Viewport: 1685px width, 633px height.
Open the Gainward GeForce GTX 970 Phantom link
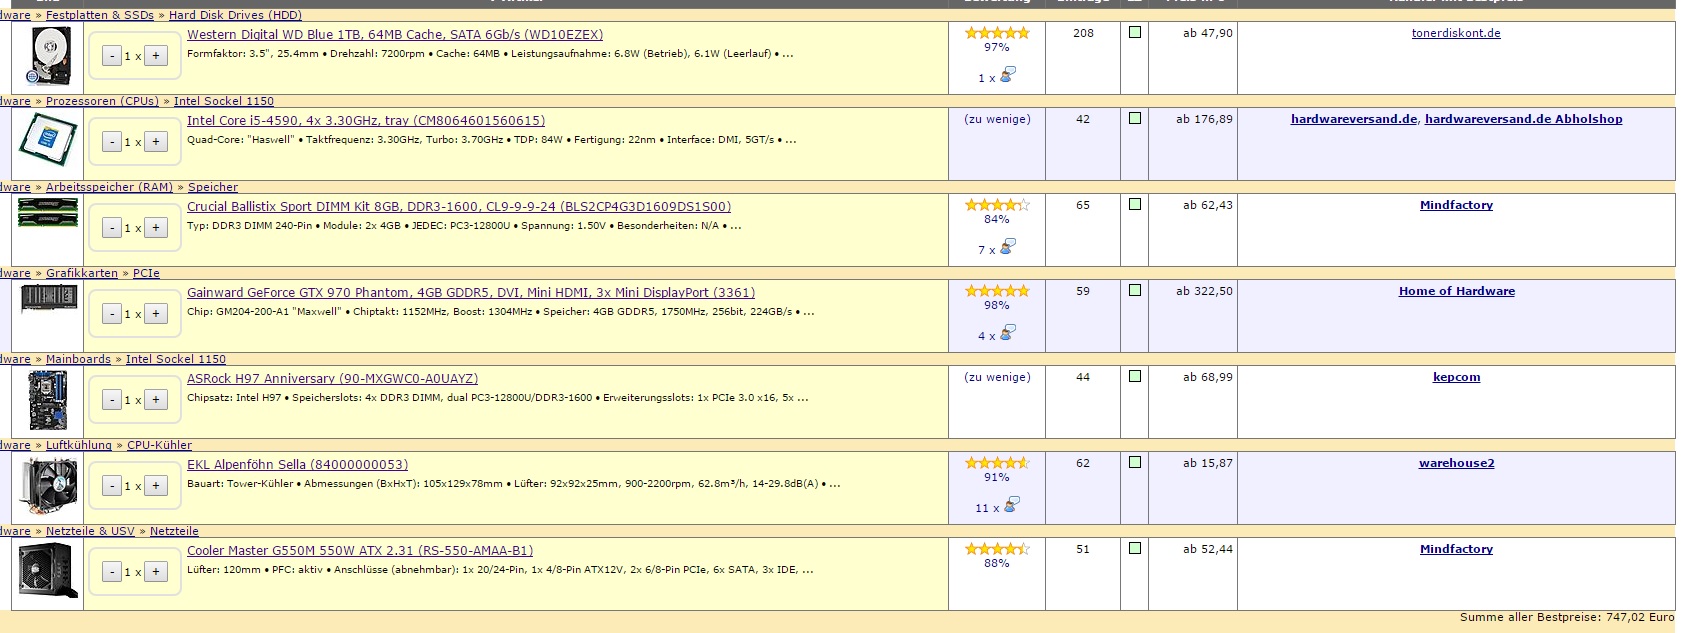pos(471,293)
